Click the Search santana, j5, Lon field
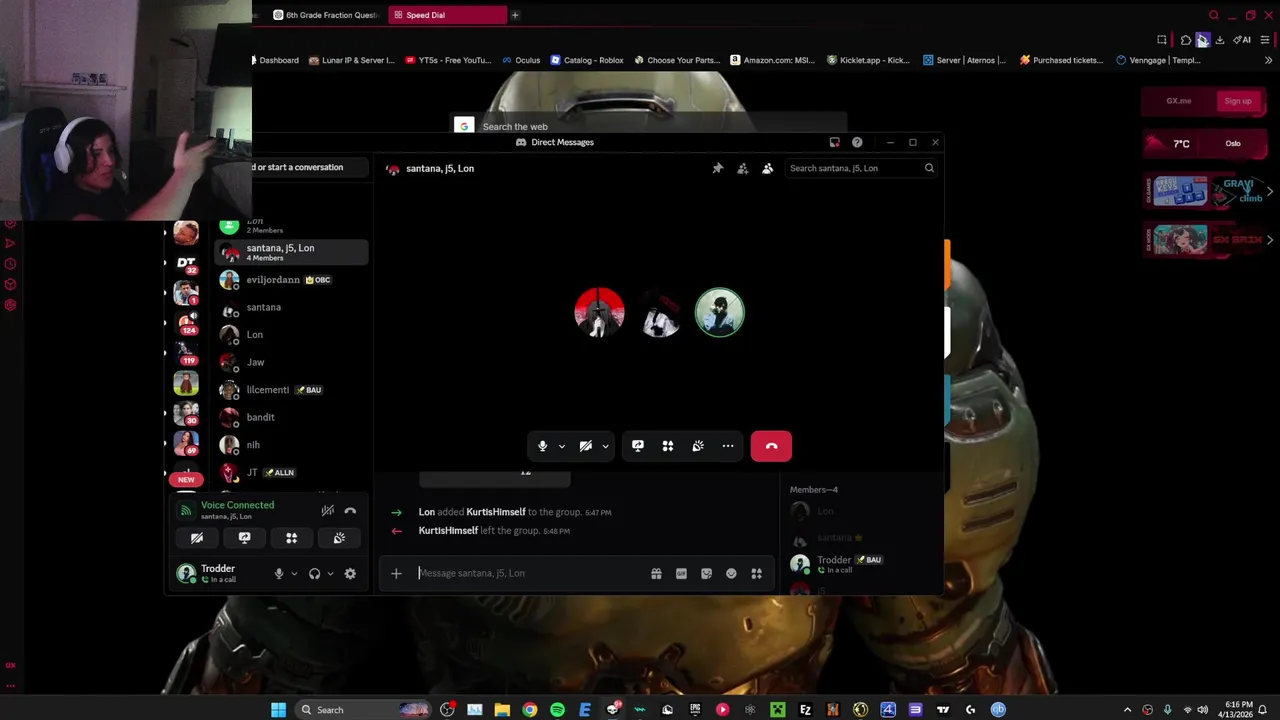This screenshot has width=1280, height=720. [860, 168]
